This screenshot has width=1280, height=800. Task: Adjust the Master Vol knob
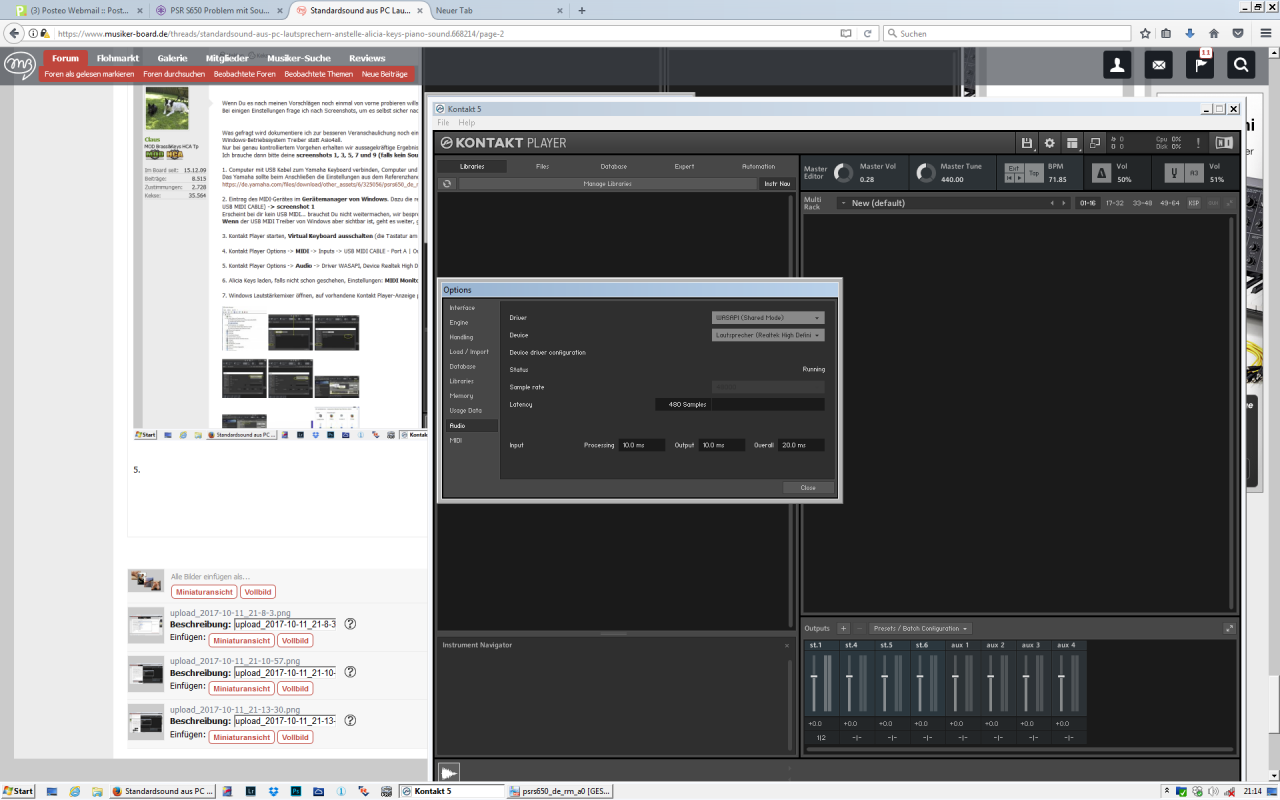click(844, 173)
